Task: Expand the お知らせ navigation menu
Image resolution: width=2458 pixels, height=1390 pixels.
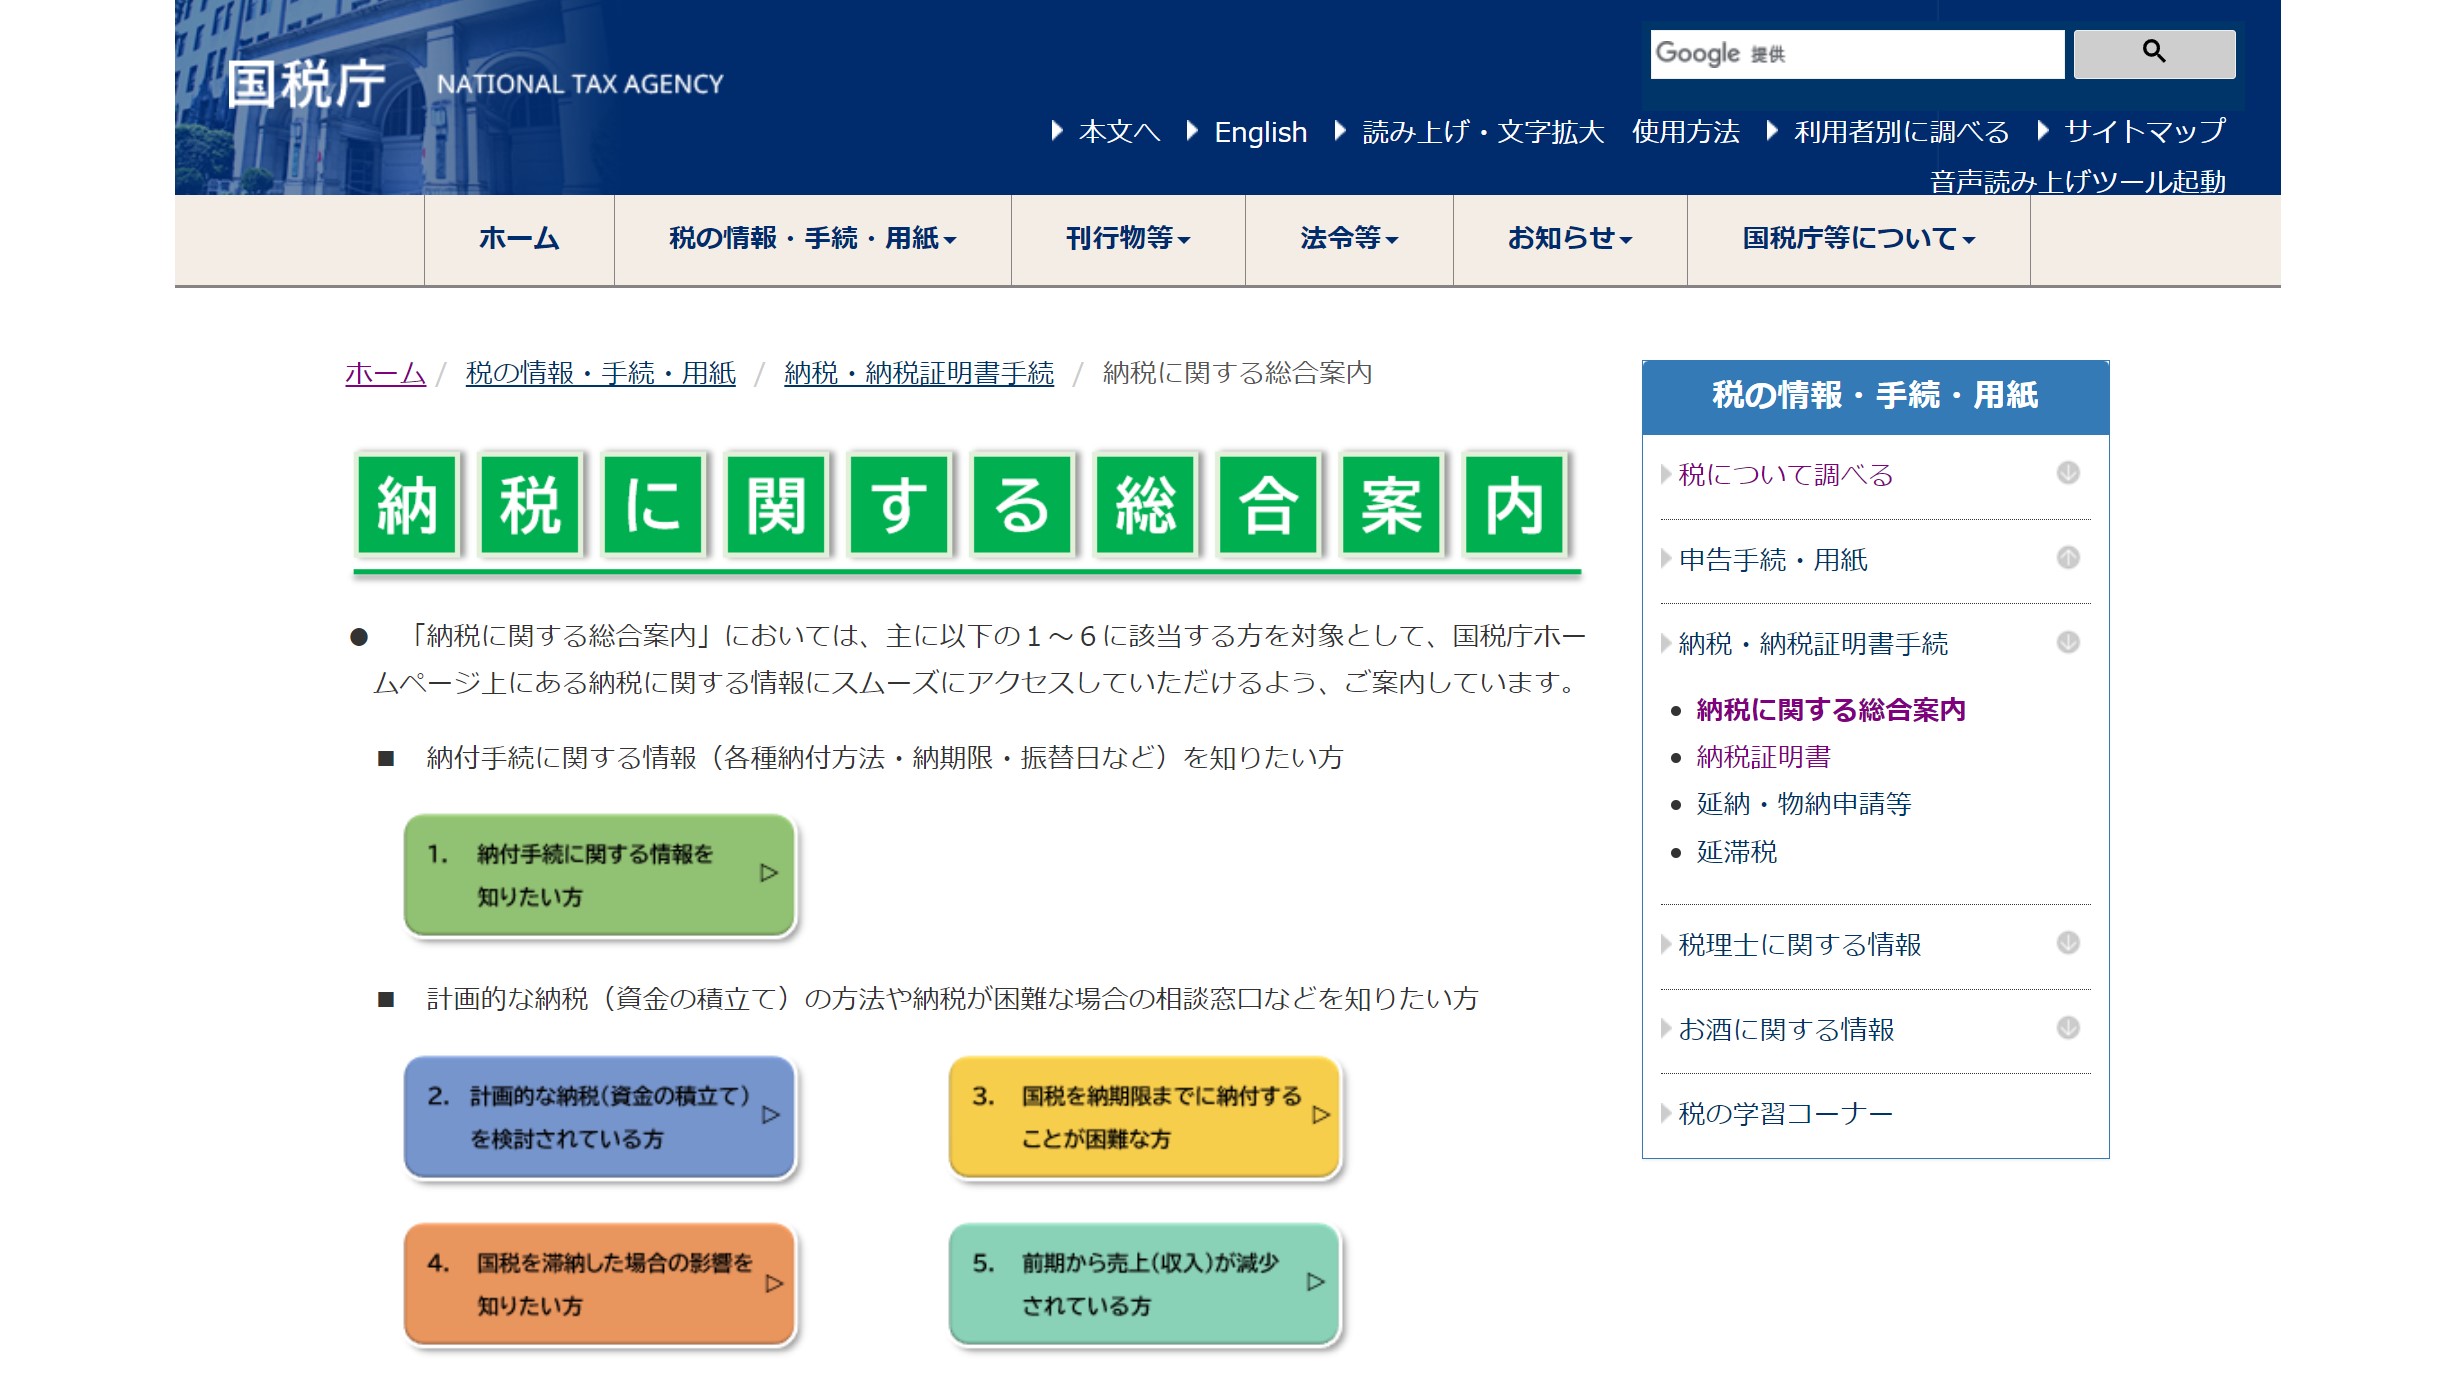Action: (1569, 239)
